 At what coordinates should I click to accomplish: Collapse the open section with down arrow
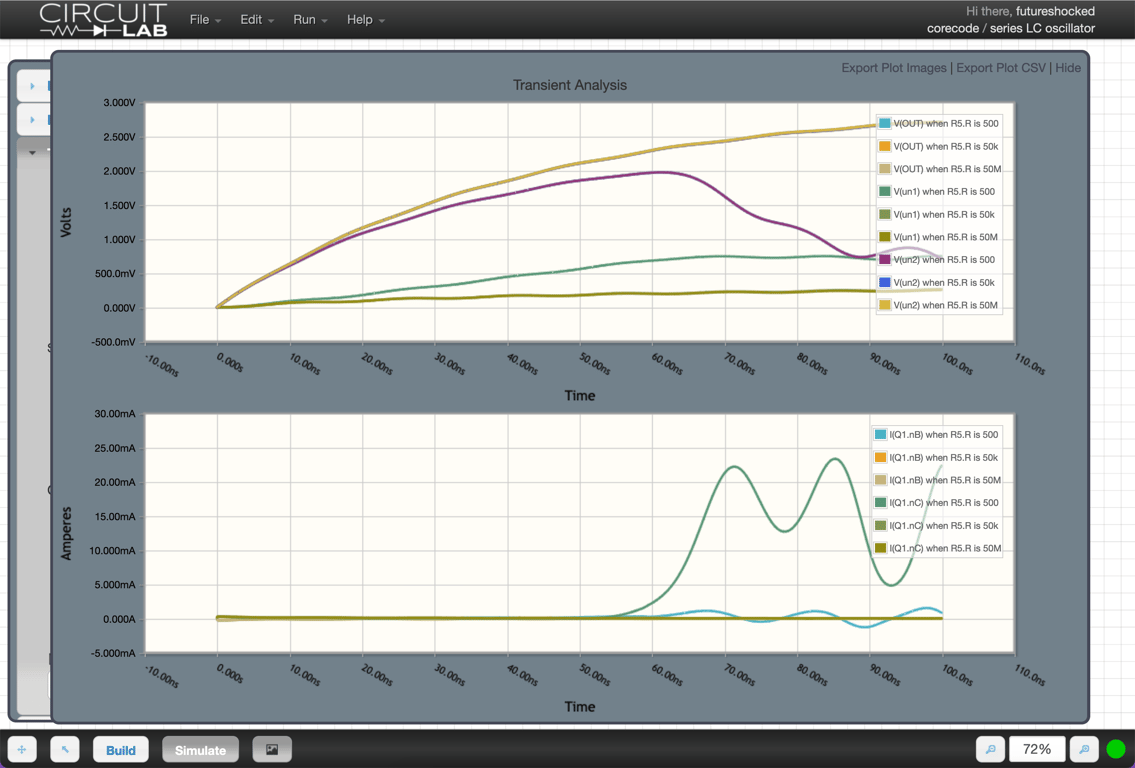32,153
